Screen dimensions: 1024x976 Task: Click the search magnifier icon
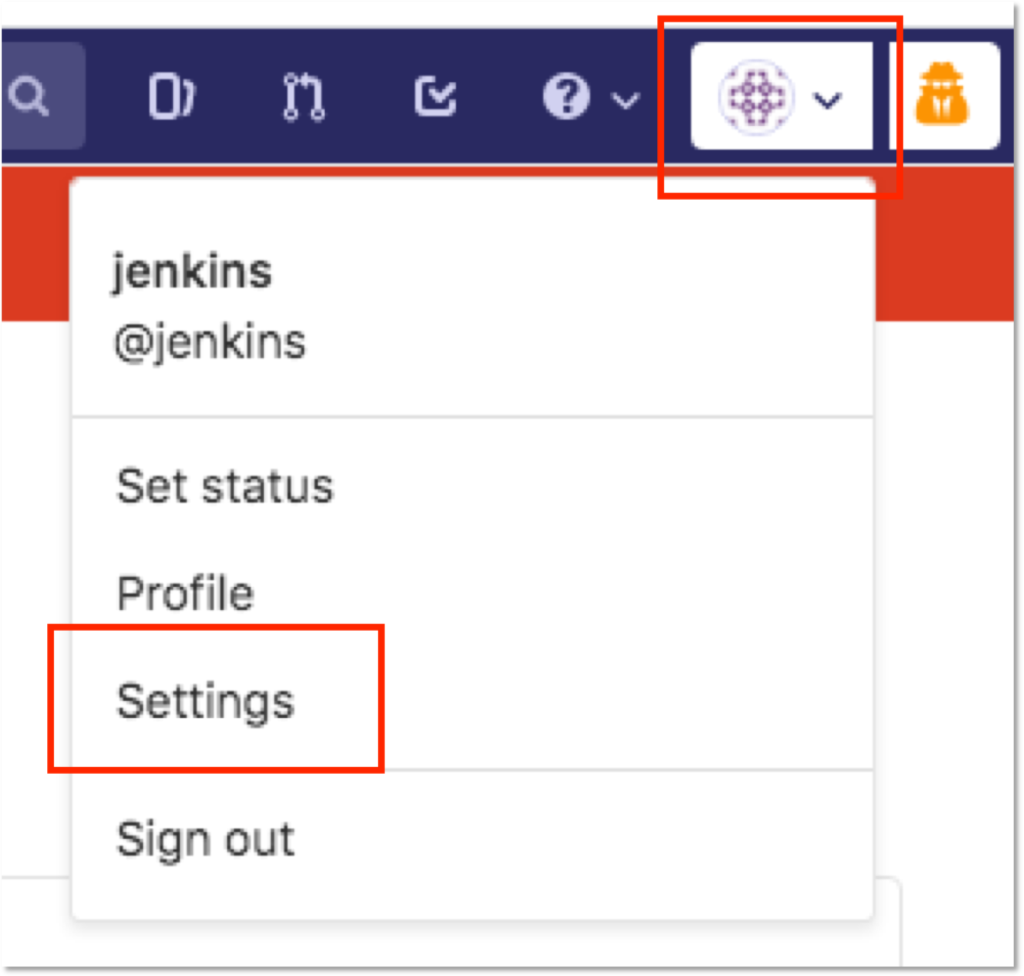click(x=29, y=97)
